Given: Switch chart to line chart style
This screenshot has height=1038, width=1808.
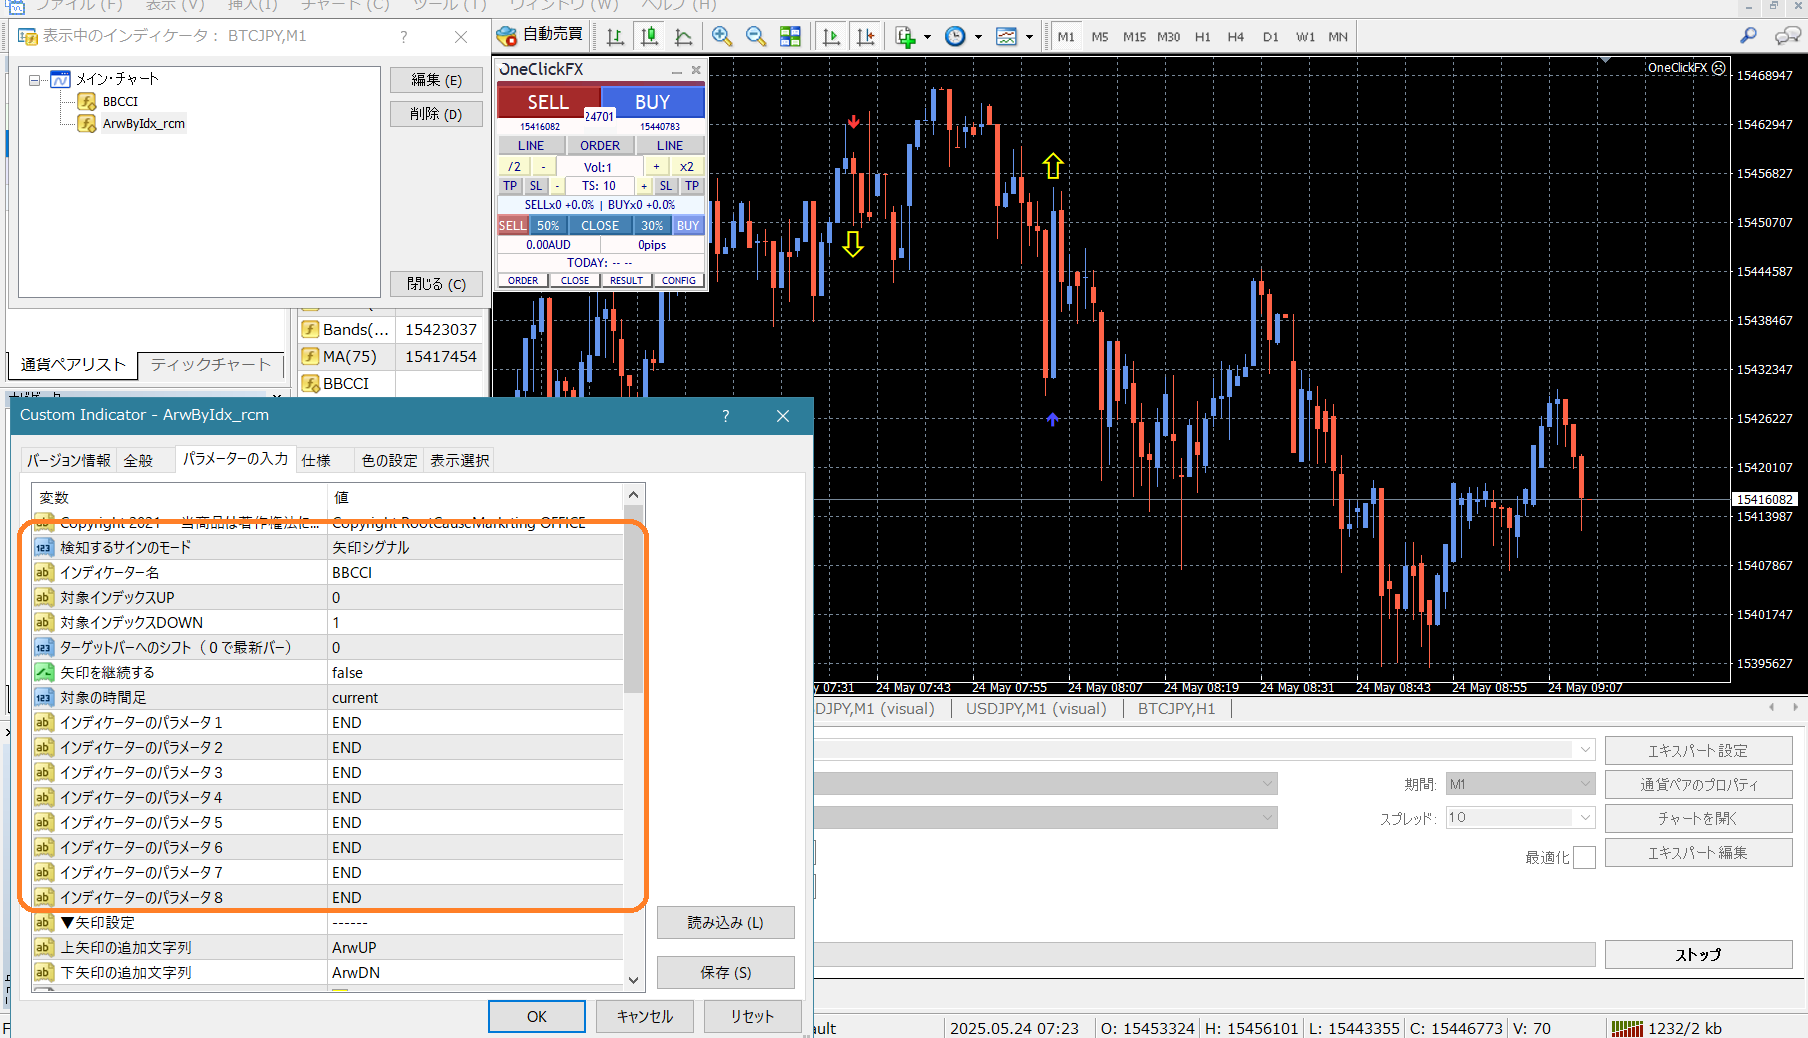Looking at the screenshot, I should [x=683, y=37].
